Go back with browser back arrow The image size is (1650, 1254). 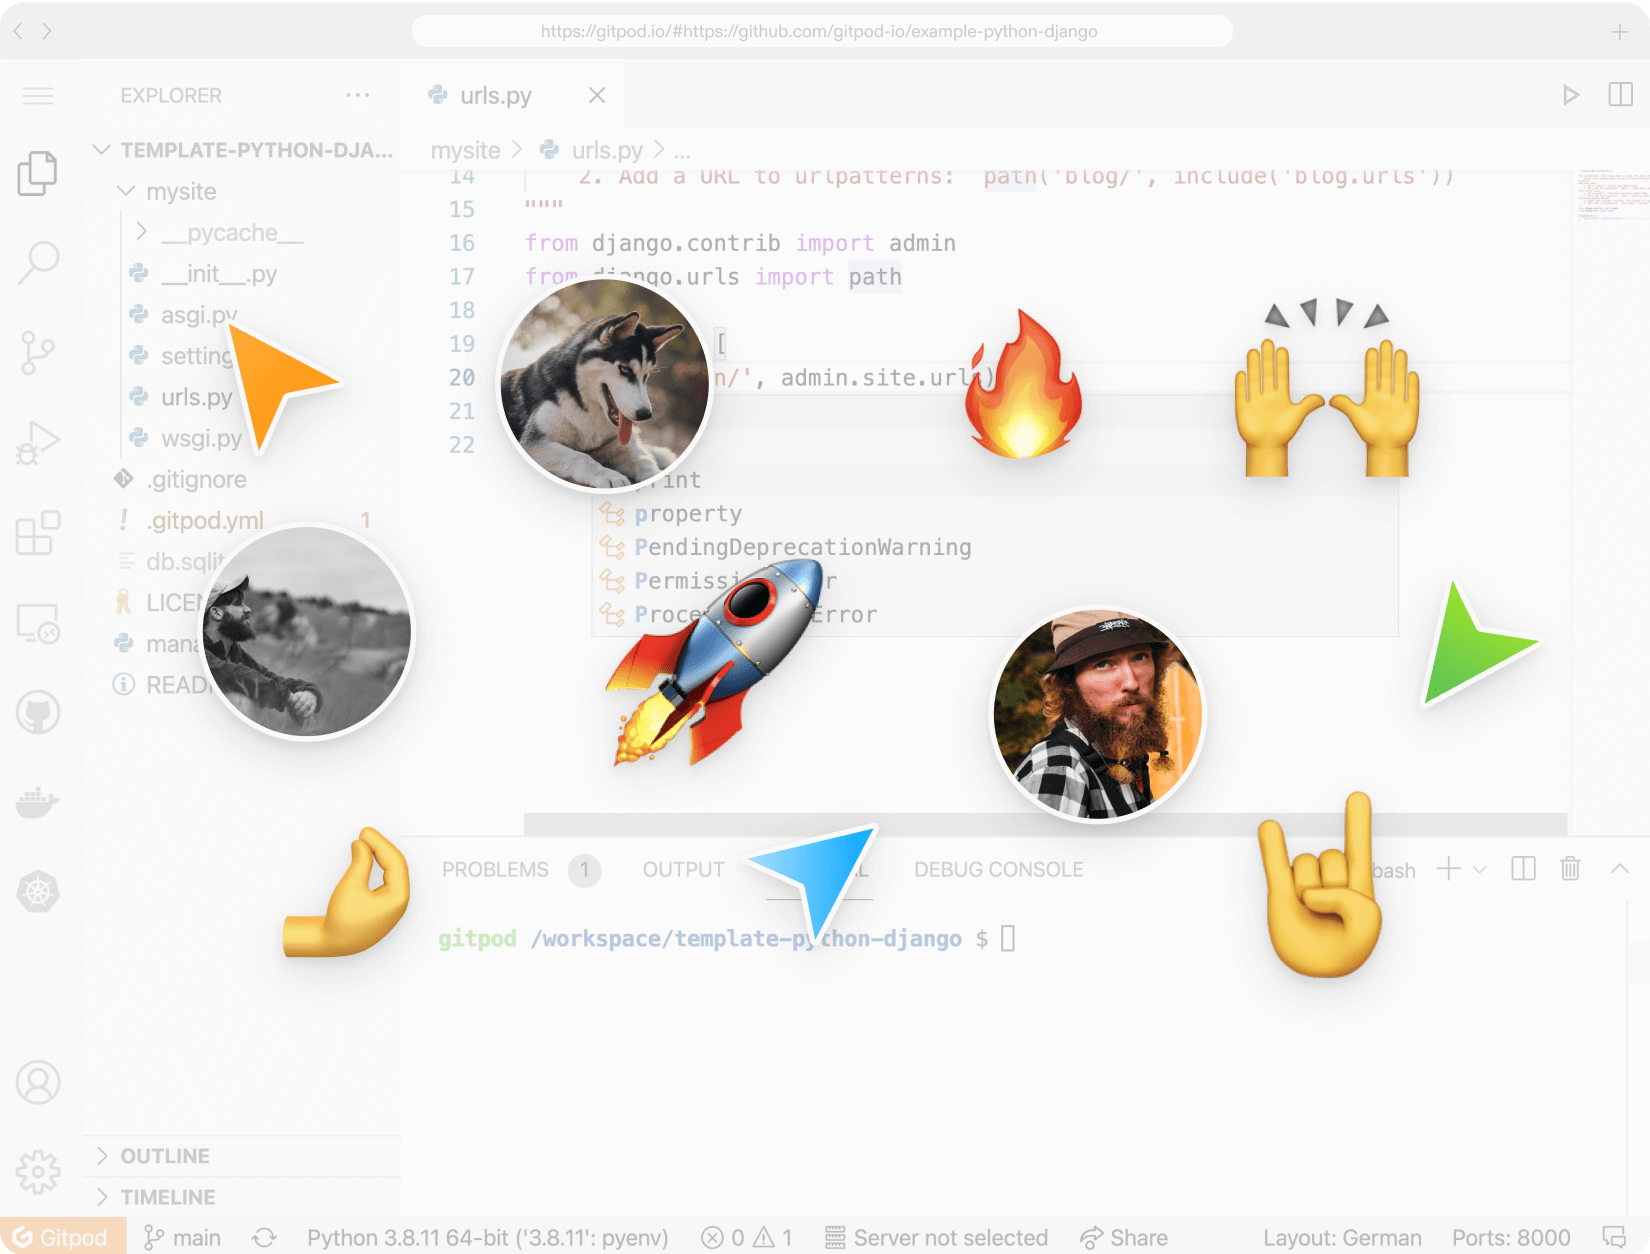[x=17, y=31]
